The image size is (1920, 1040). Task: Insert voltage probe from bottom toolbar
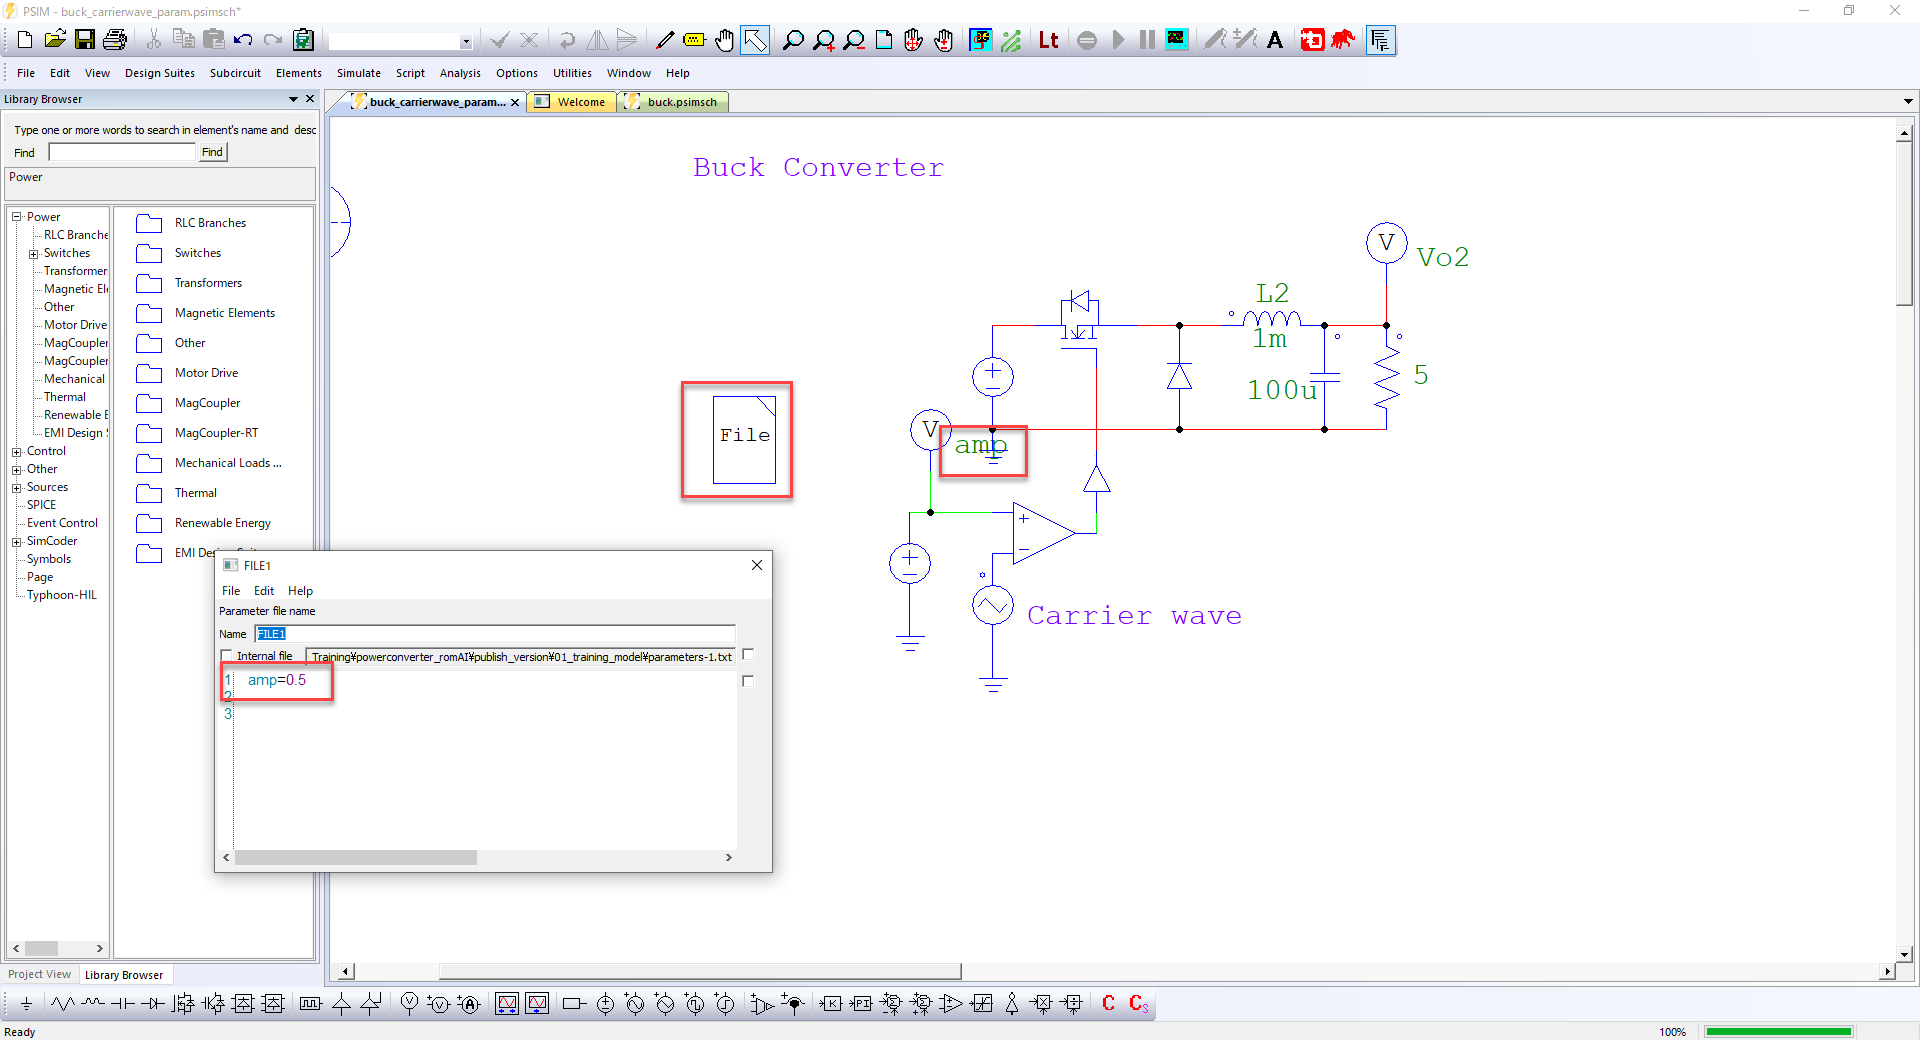409,1003
